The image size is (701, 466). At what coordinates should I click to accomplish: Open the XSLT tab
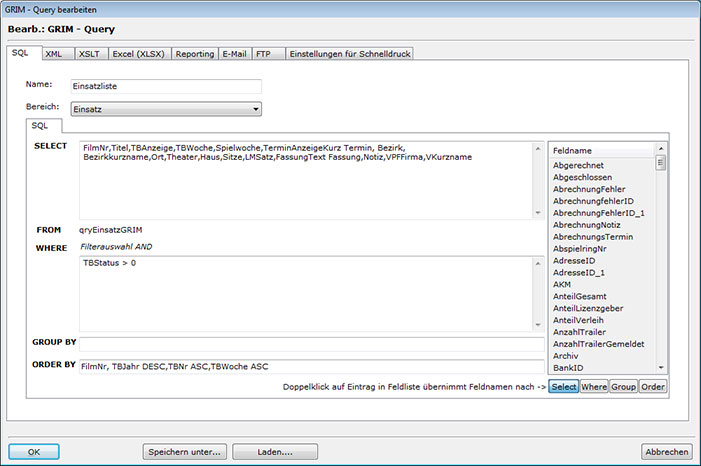pyautogui.click(x=89, y=53)
